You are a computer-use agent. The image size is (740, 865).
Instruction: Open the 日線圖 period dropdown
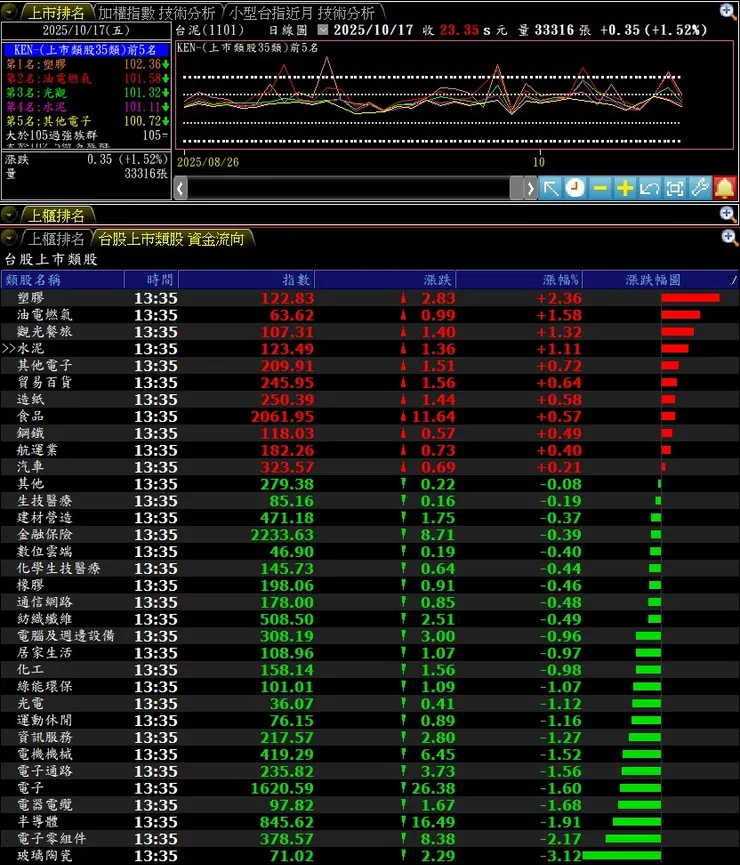pos(323,30)
